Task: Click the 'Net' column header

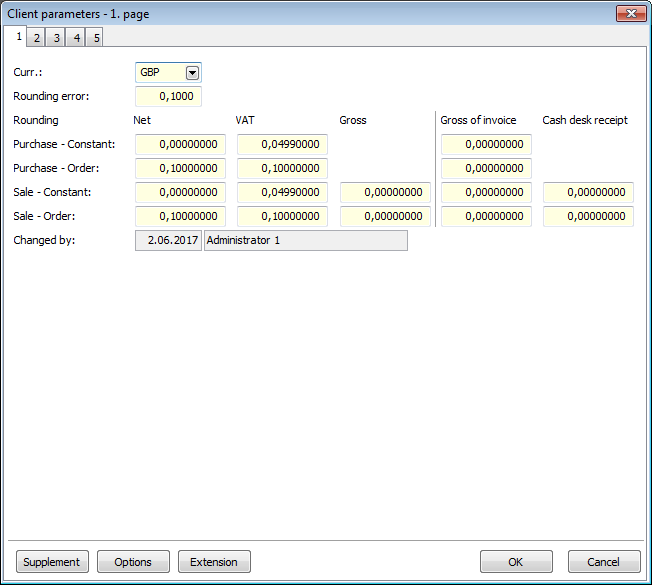Action: click(x=142, y=120)
